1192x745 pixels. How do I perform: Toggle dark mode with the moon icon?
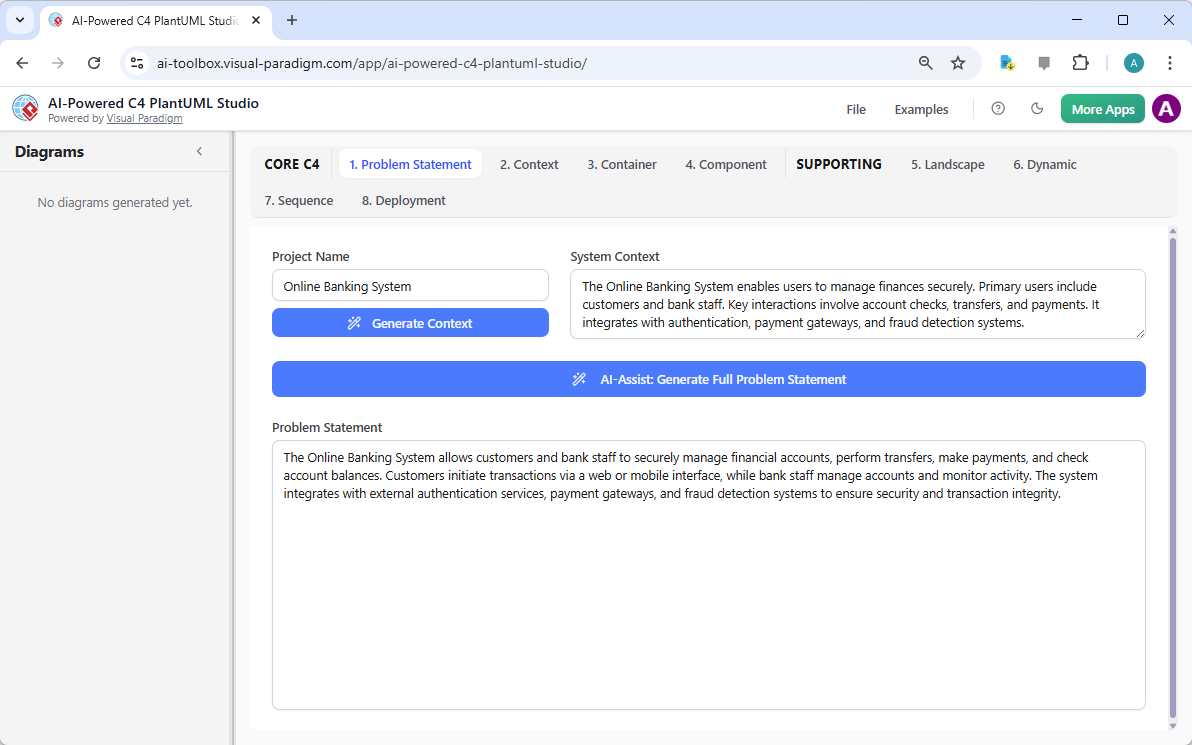tap(1037, 109)
